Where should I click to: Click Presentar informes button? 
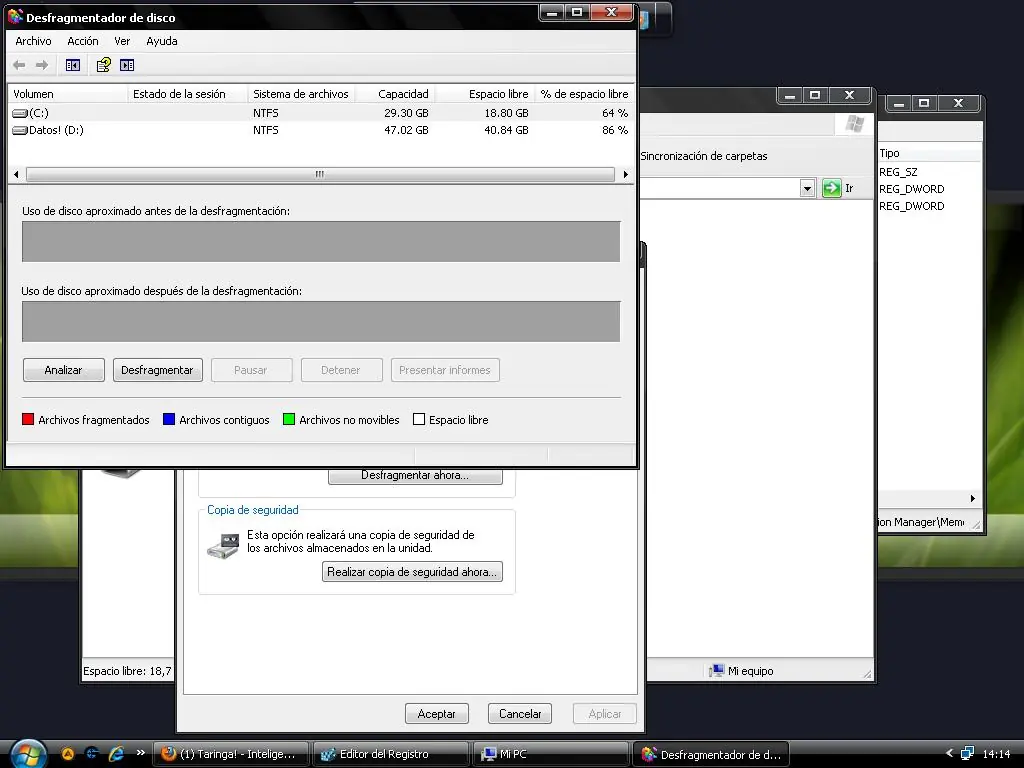click(445, 370)
